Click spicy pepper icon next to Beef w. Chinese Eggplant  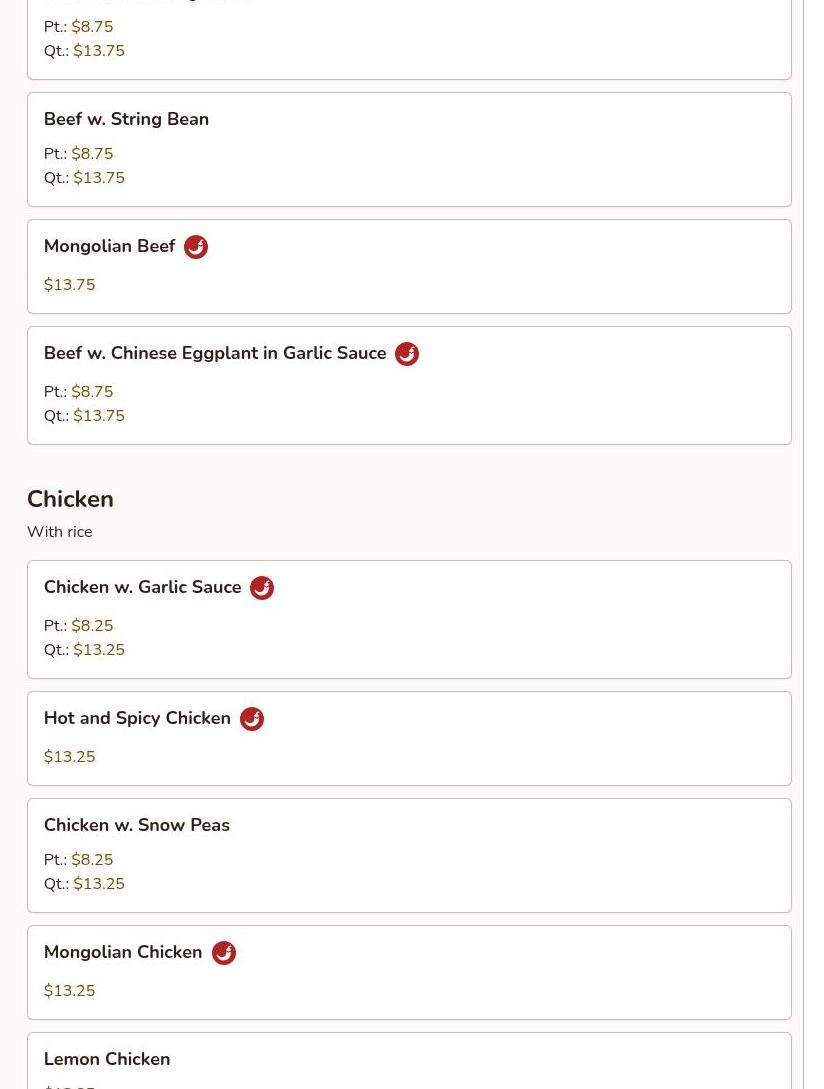[x=407, y=354]
